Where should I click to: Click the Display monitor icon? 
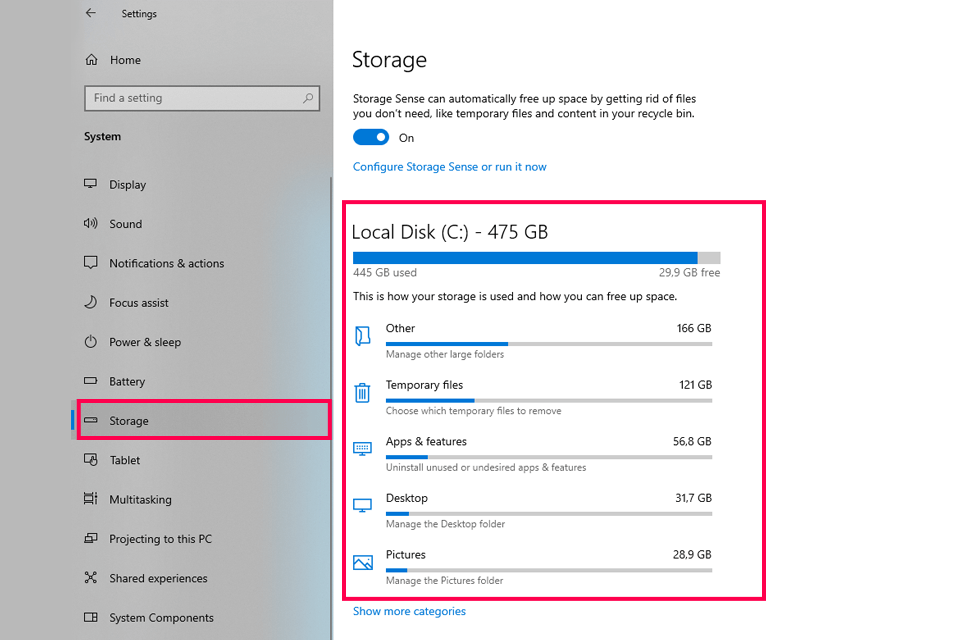[x=91, y=184]
